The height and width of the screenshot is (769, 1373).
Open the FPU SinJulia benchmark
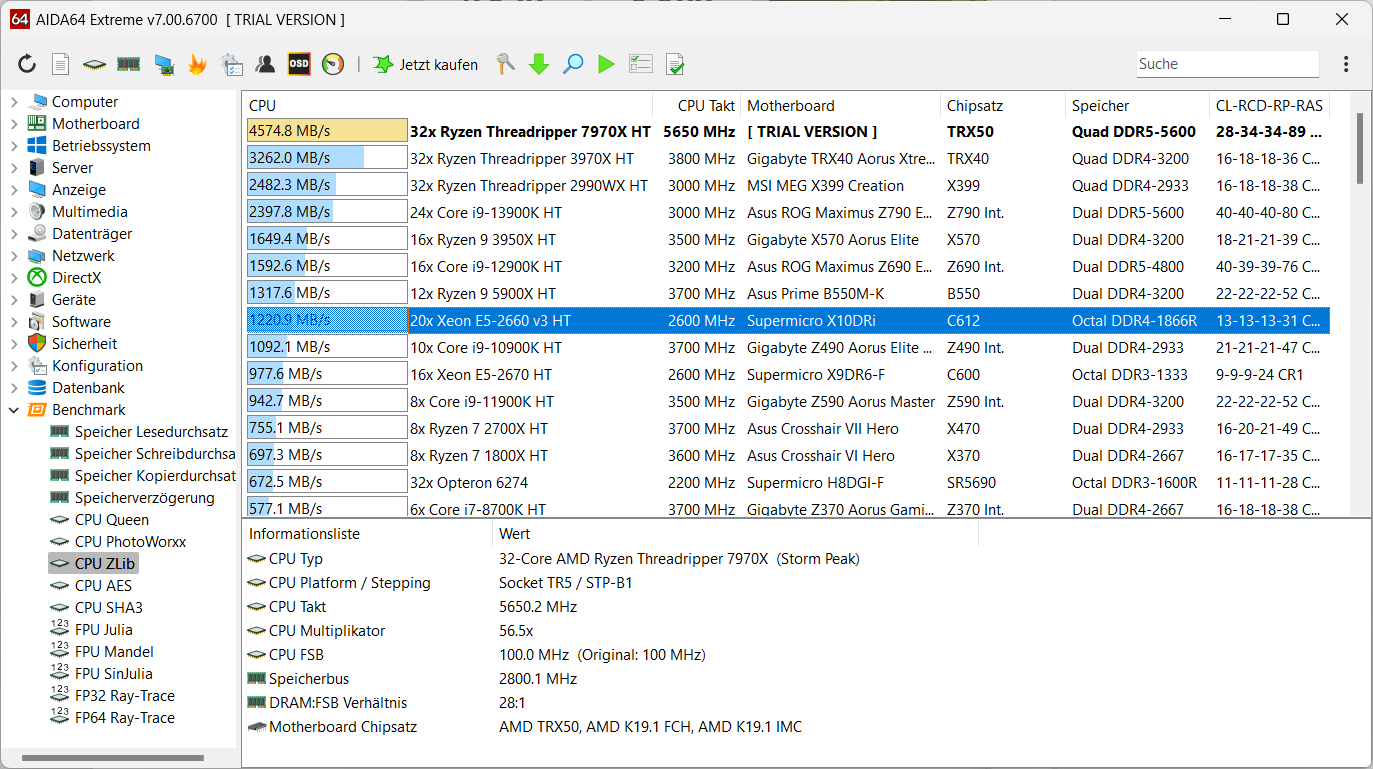(x=113, y=674)
